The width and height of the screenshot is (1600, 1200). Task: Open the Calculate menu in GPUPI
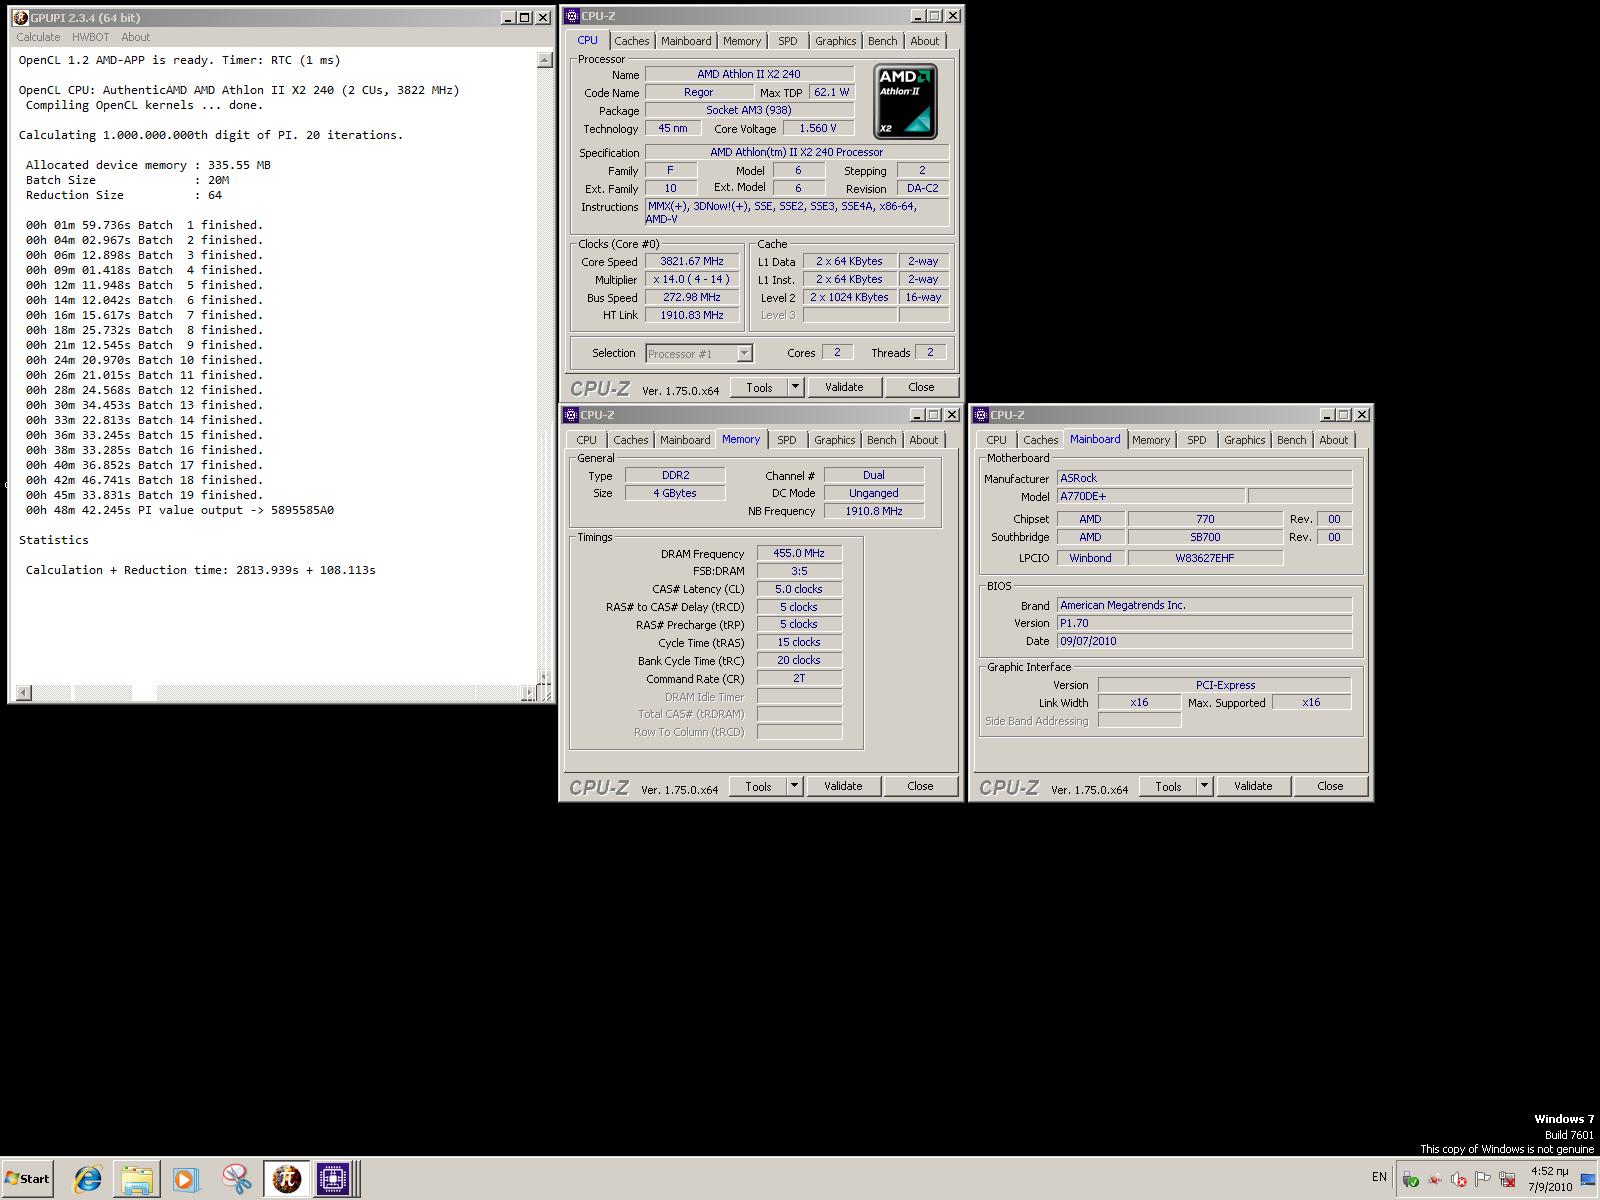(x=38, y=37)
